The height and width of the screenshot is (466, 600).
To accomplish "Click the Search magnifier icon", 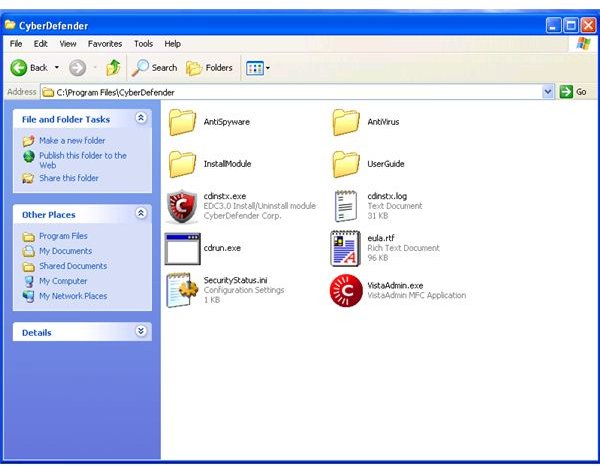I will 140,68.
